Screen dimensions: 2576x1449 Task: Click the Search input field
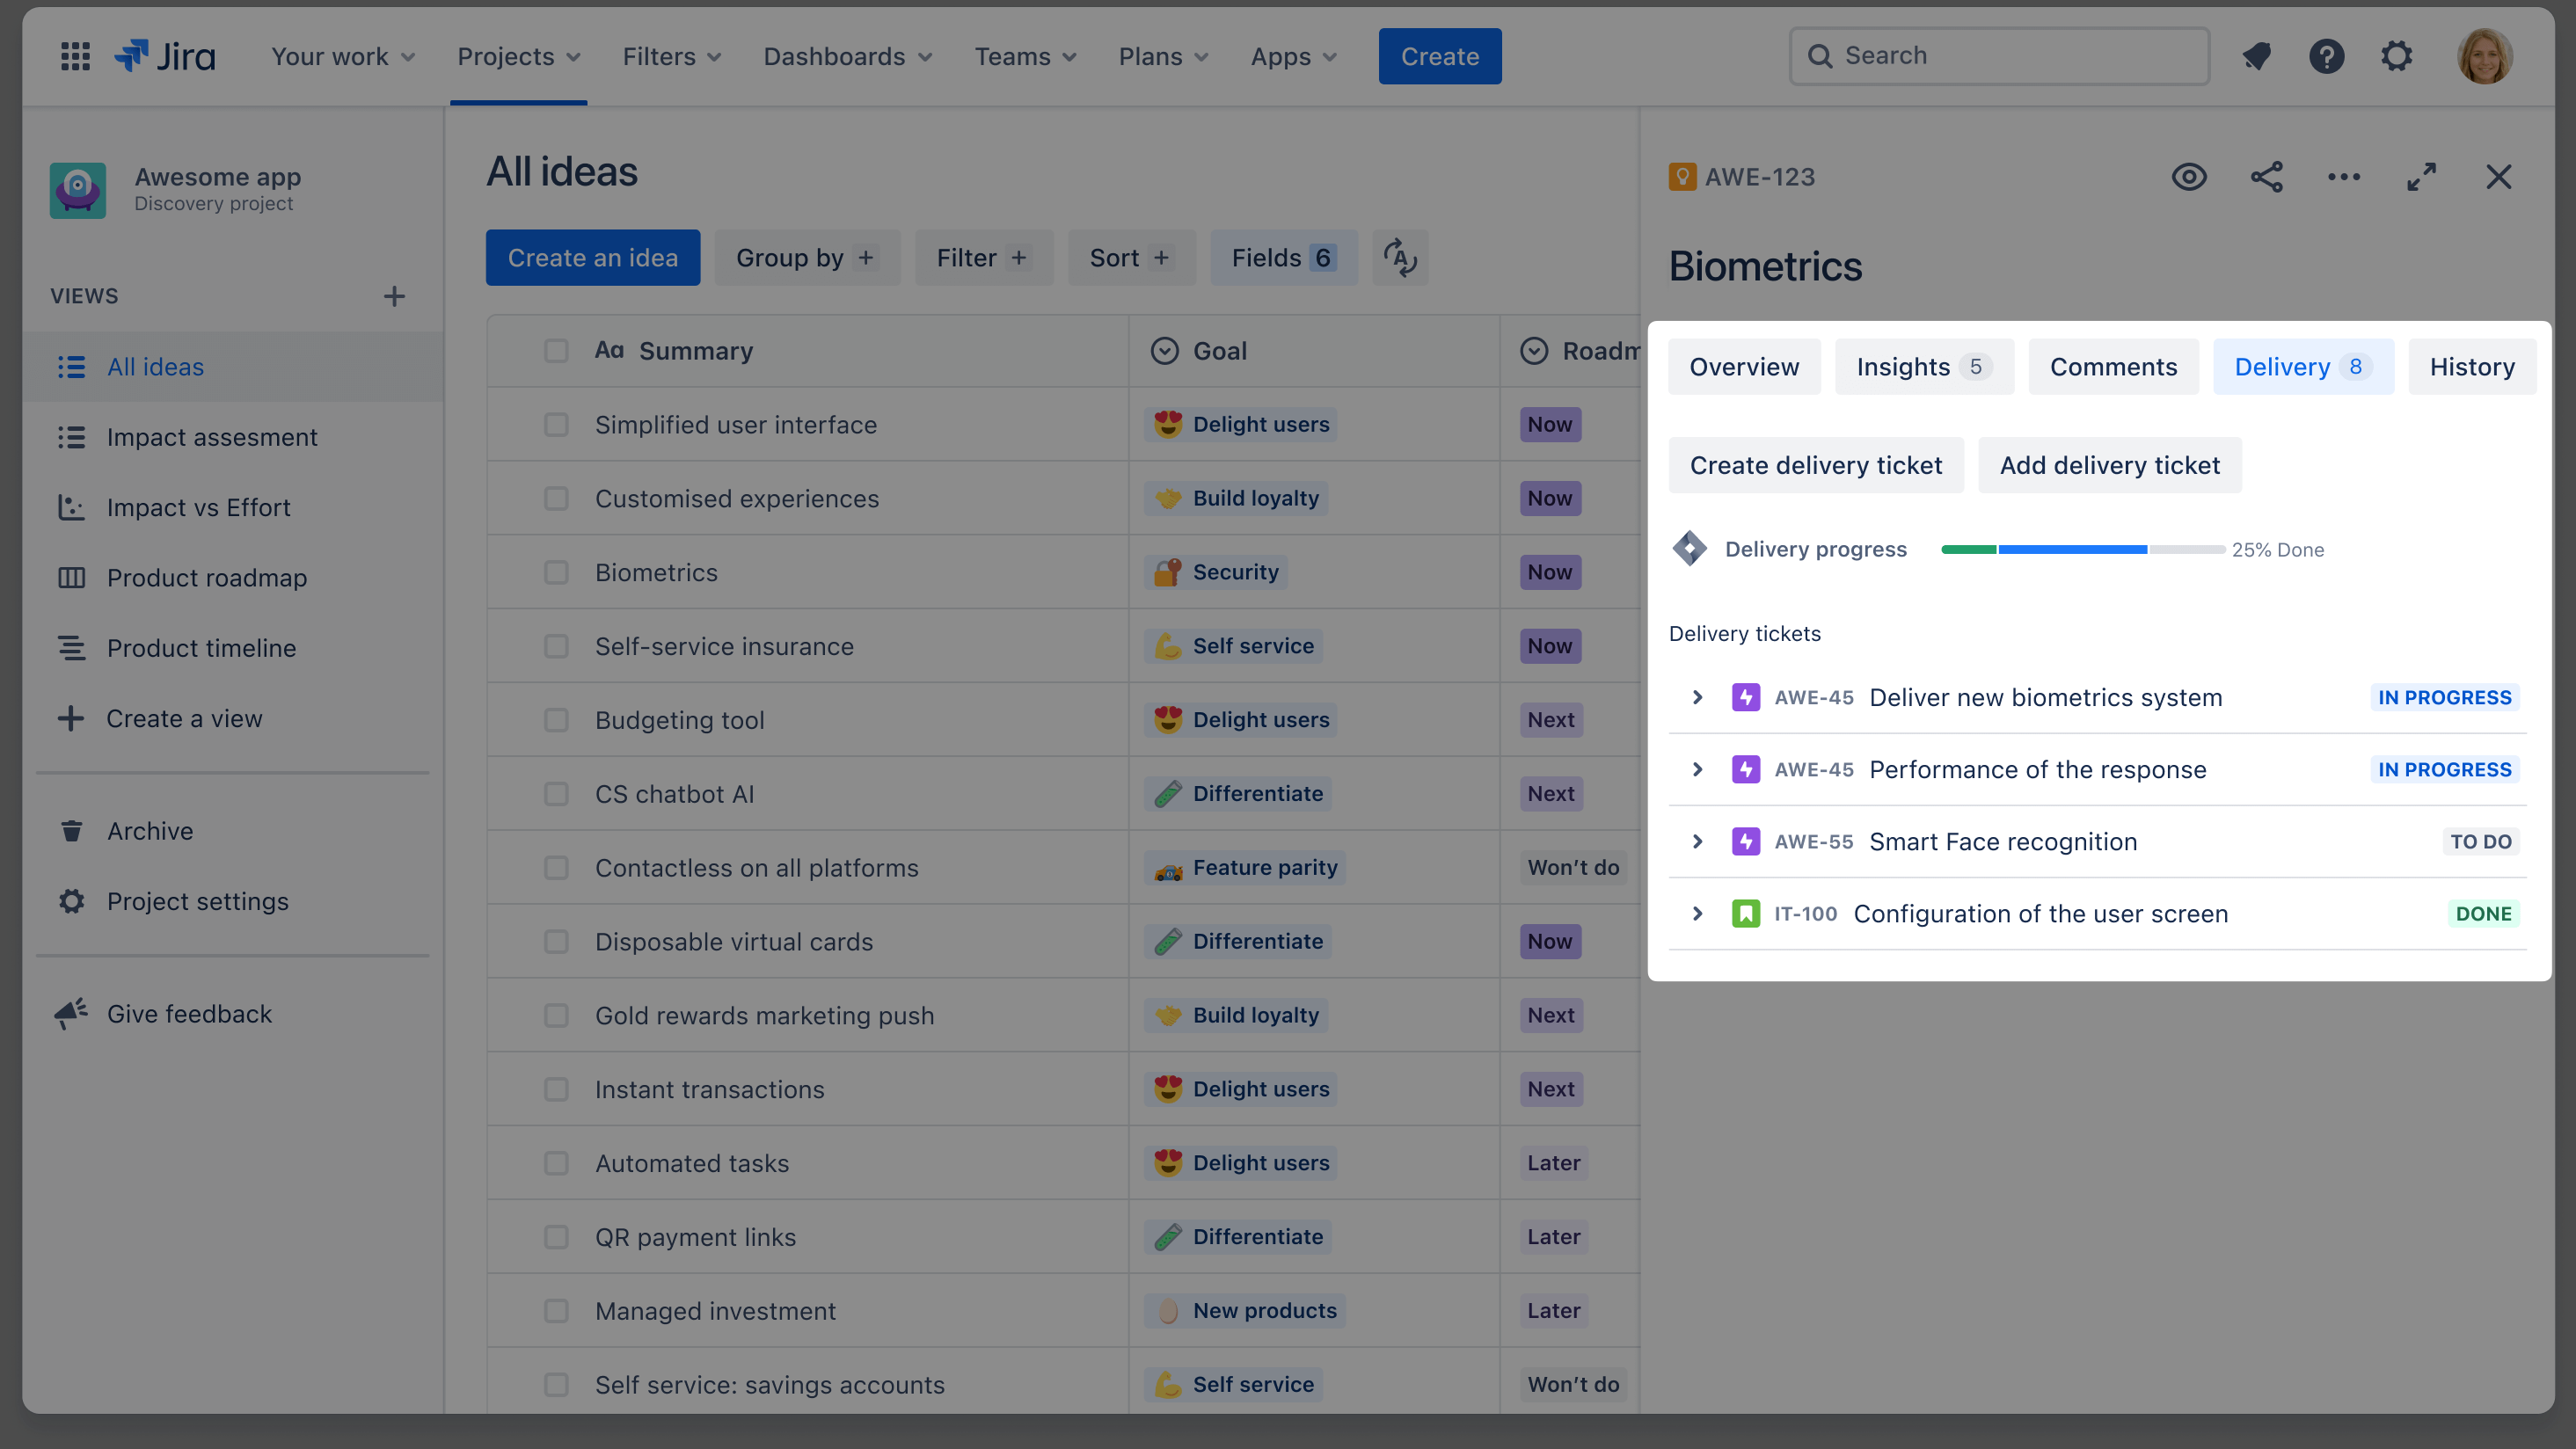coord(1999,56)
